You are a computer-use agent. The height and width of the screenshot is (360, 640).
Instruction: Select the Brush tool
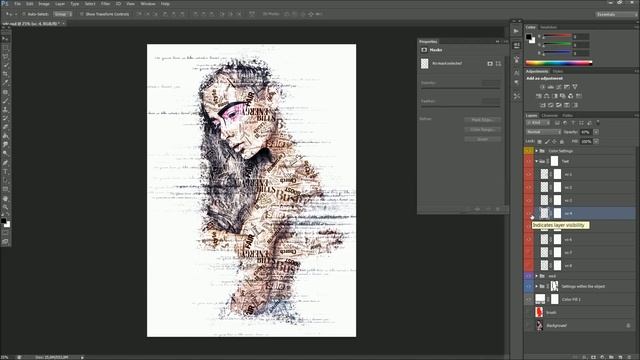pyautogui.click(x=5, y=101)
